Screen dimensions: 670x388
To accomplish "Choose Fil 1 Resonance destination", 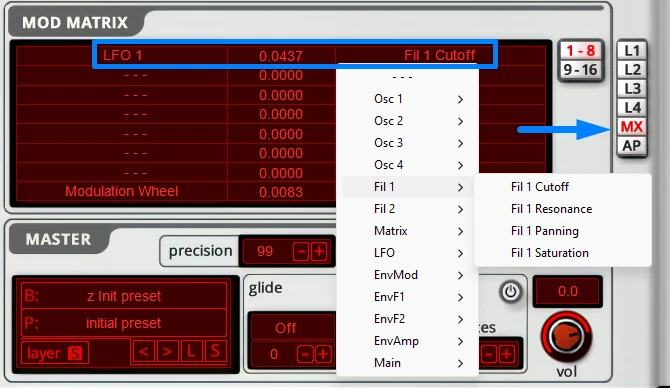I will click(x=562, y=209).
